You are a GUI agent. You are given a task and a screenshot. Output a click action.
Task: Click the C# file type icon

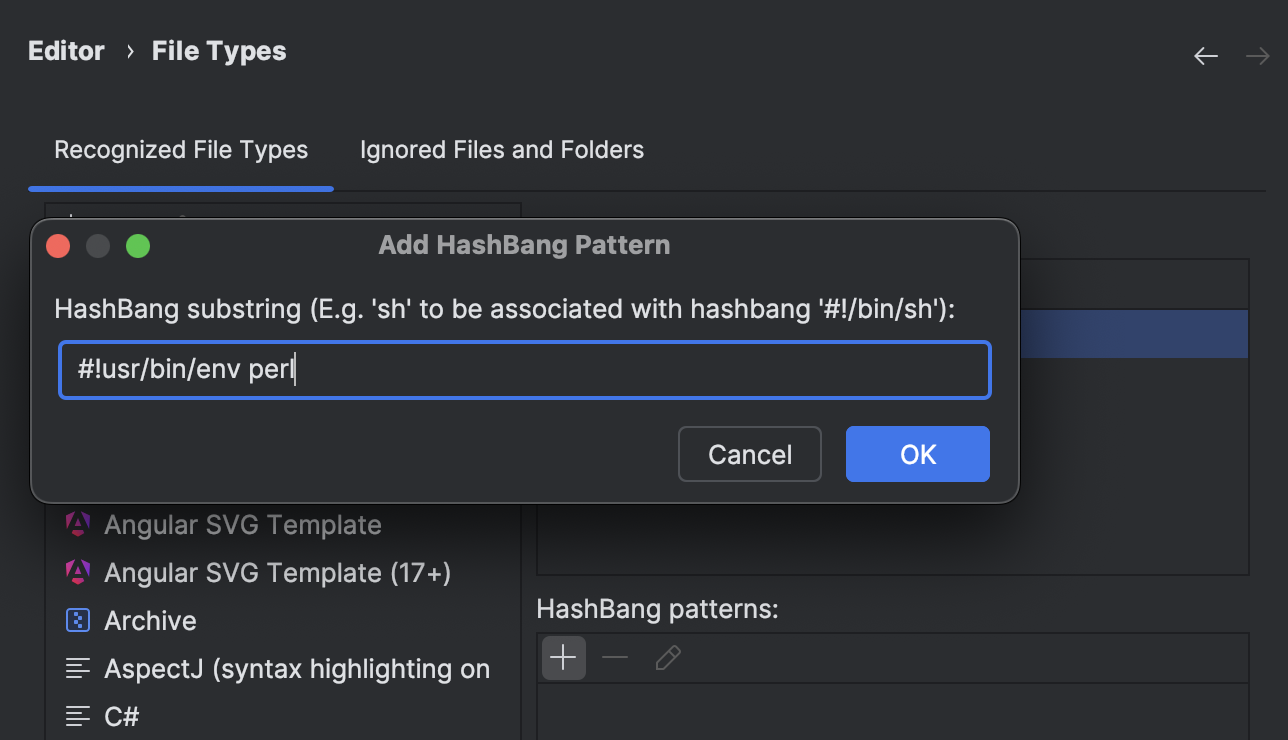coord(78,716)
